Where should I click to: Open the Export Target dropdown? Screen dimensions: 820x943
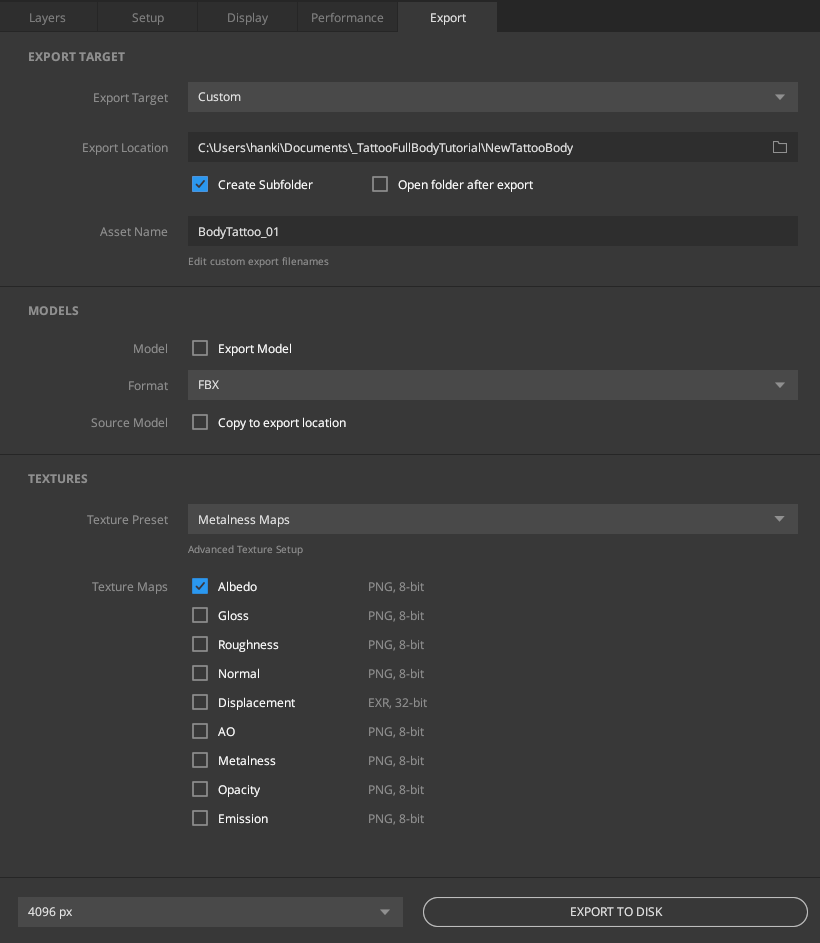[x=492, y=97]
